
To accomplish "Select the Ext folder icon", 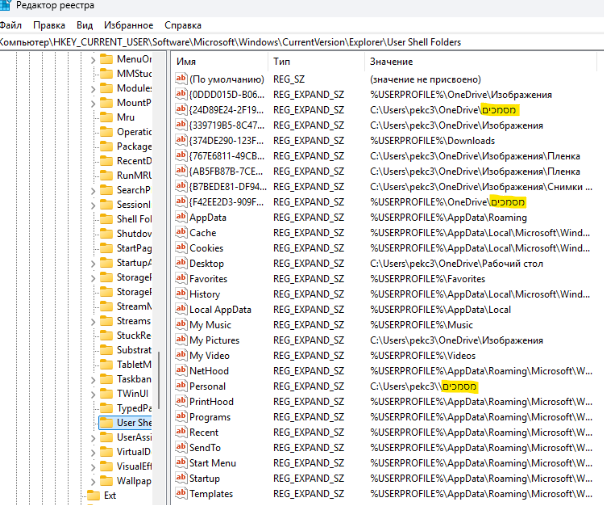I will click(94, 495).
